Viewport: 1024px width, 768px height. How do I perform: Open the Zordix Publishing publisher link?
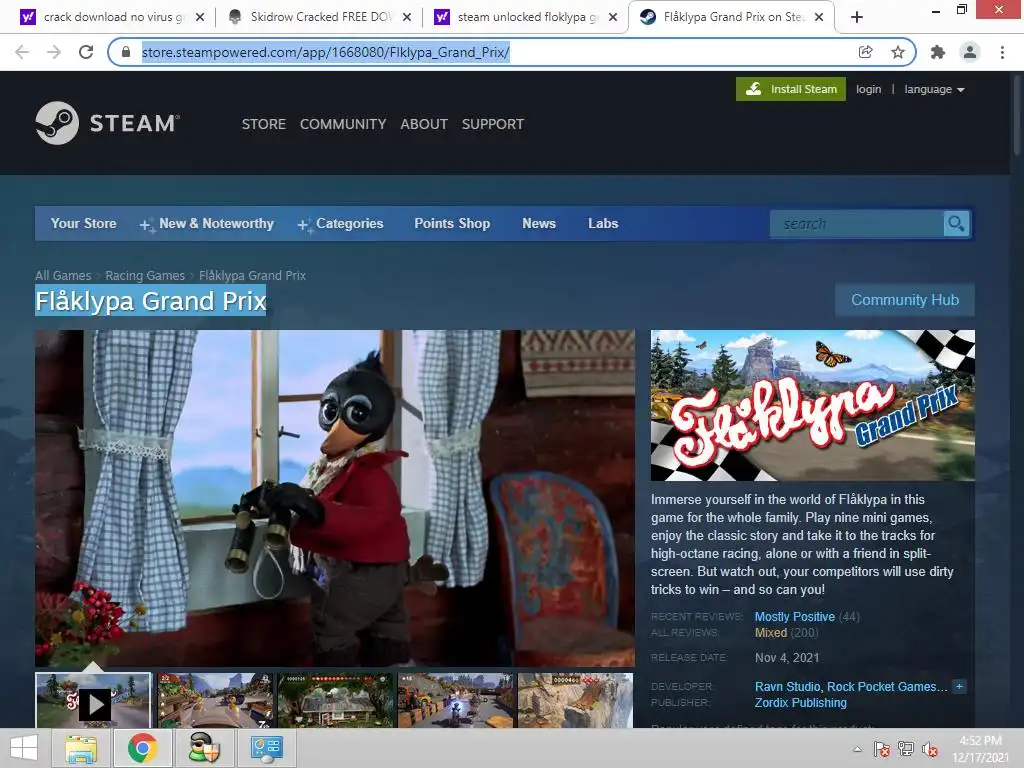click(801, 703)
